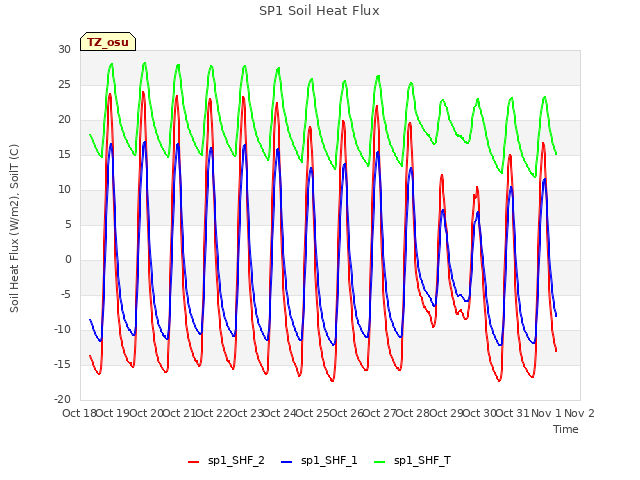640x480 pixels.
Task: Select the sp1_SHF_2 legend entry
Action: (226, 460)
